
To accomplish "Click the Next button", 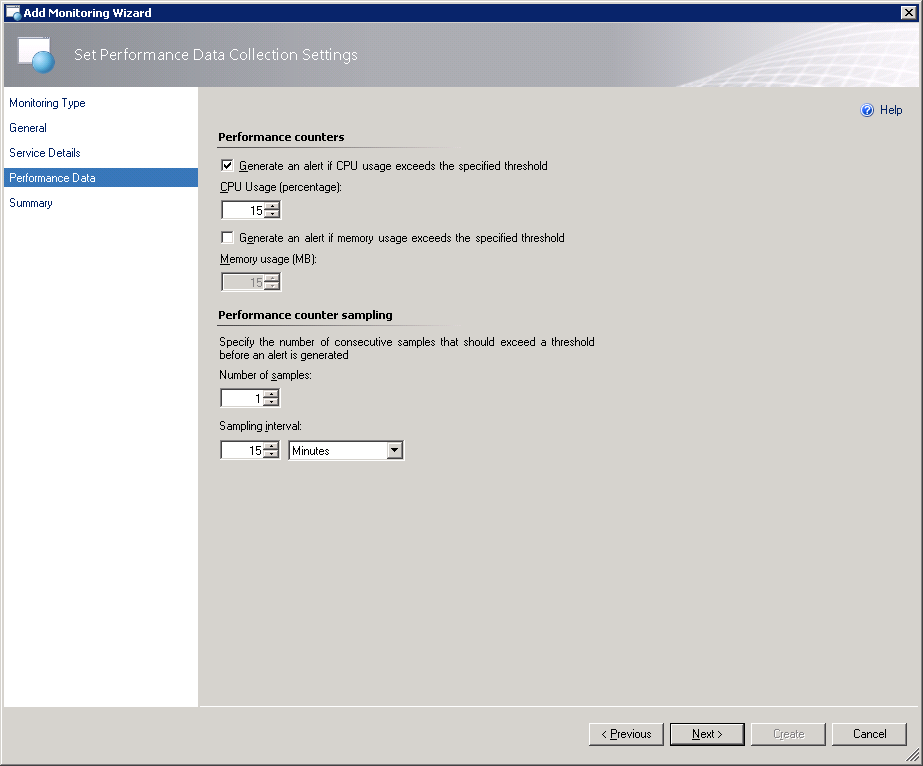I will click(x=707, y=734).
